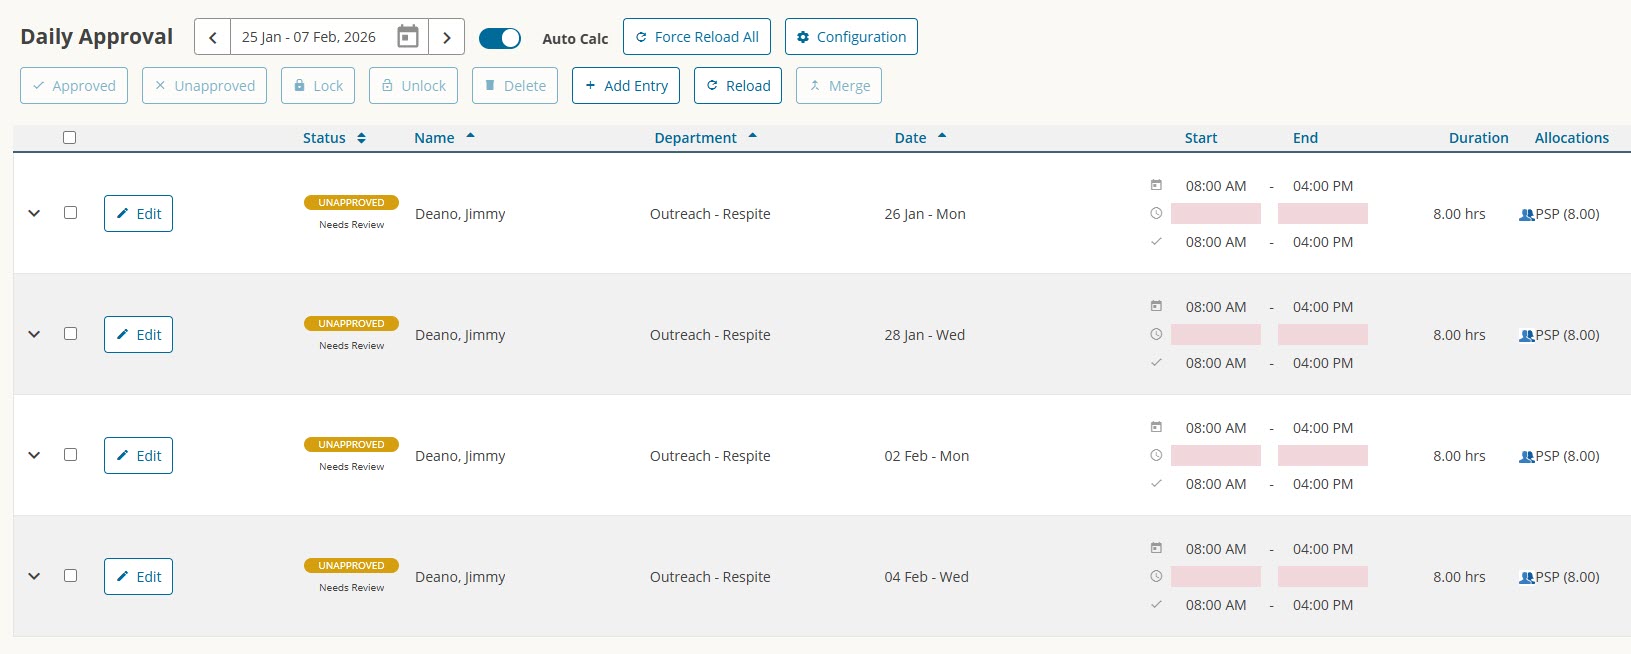Click the Approved button
Image resolution: width=1631 pixels, height=654 pixels.
pyautogui.click(x=74, y=86)
